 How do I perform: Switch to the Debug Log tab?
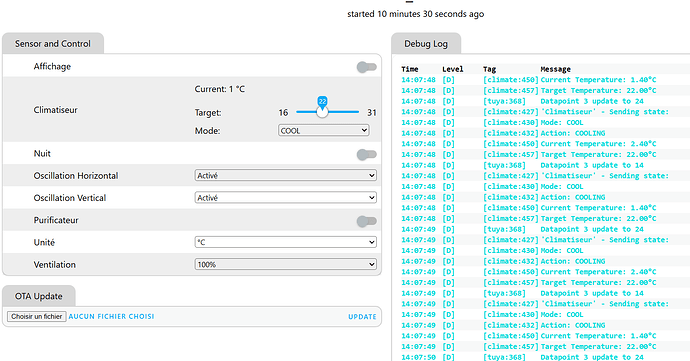(x=426, y=44)
